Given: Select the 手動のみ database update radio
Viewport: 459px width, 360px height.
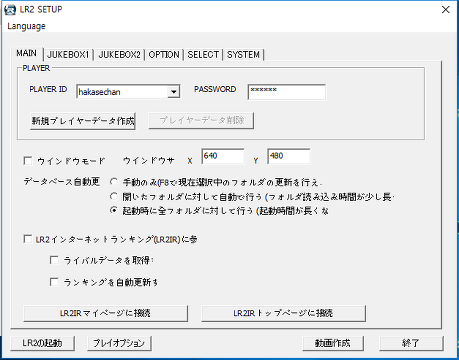Looking at the screenshot, I should coord(114,182).
